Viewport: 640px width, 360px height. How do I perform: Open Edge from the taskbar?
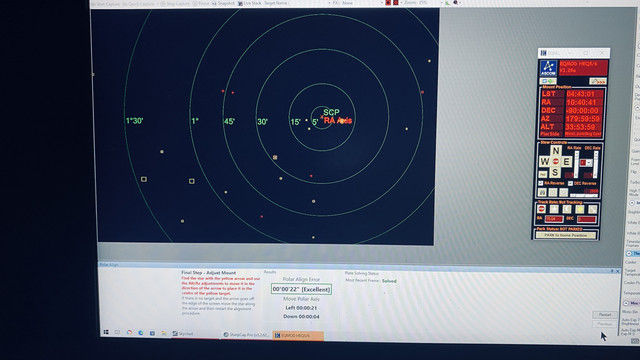pyautogui.click(x=141, y=333)
